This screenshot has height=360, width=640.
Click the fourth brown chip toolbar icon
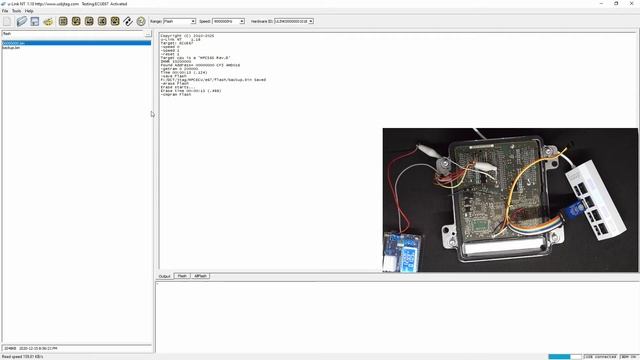102,21
